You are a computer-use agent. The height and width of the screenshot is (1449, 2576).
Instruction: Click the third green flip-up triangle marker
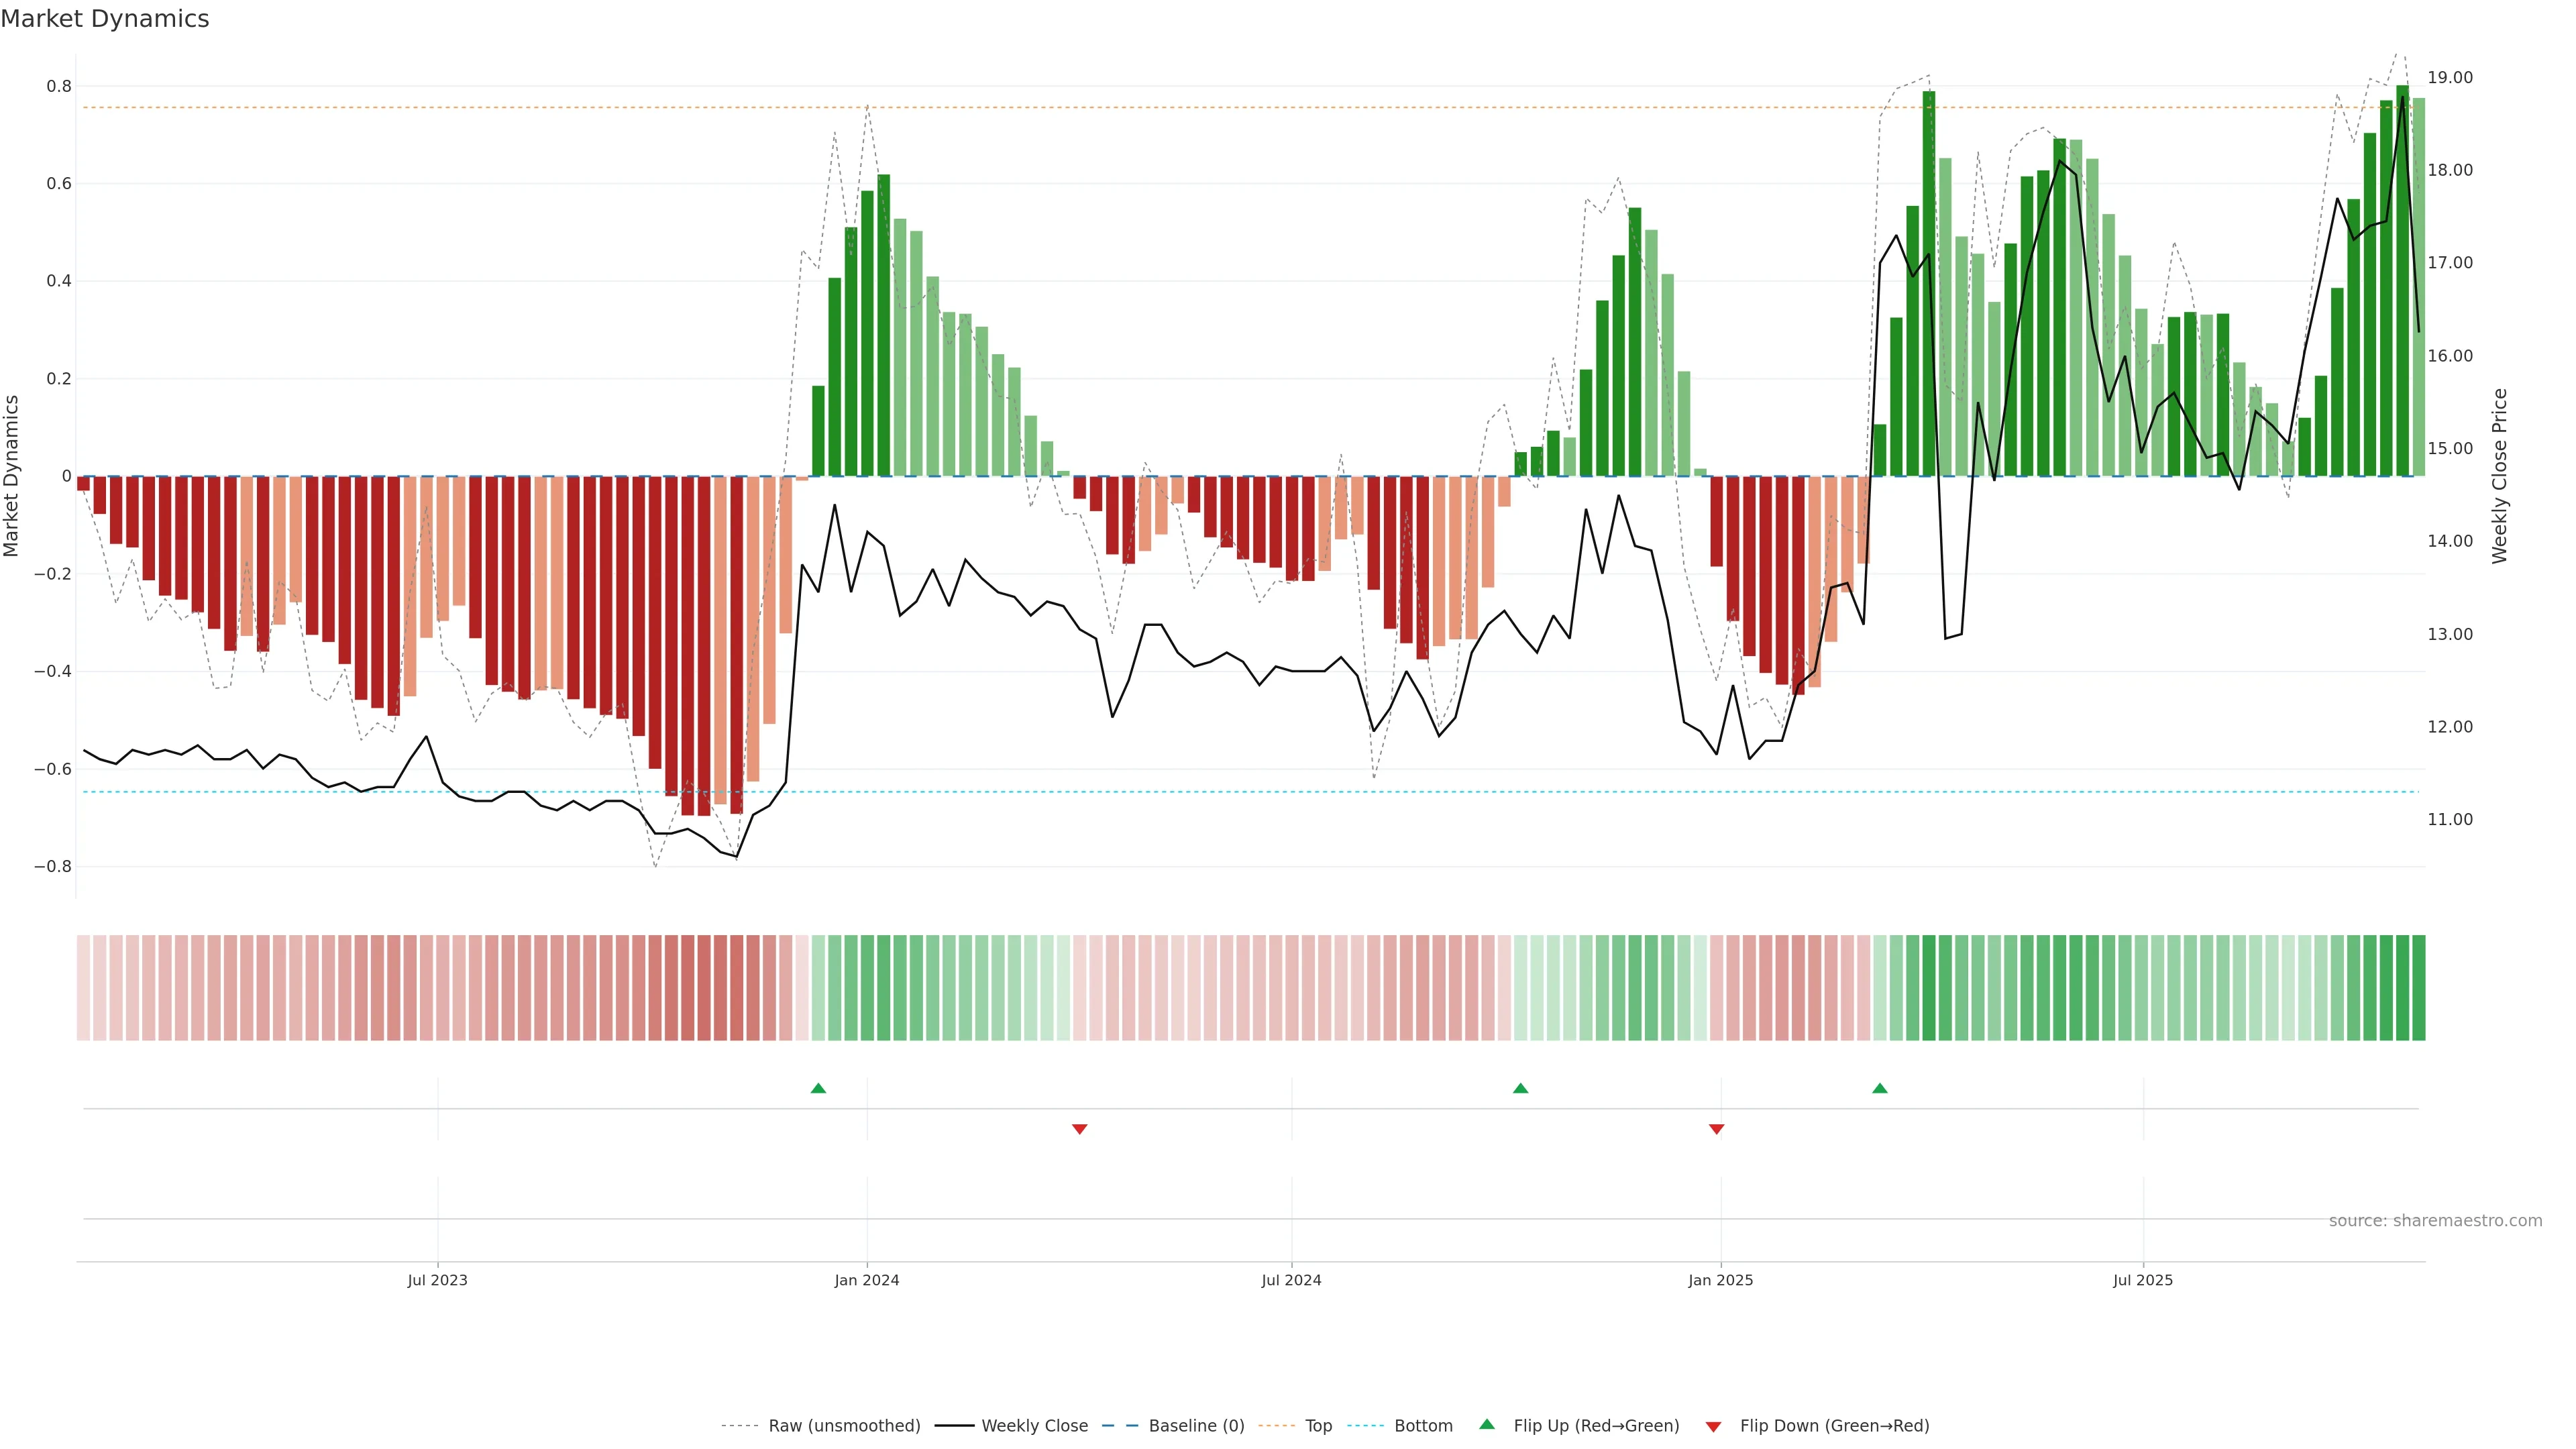tap(1879, 1088)
